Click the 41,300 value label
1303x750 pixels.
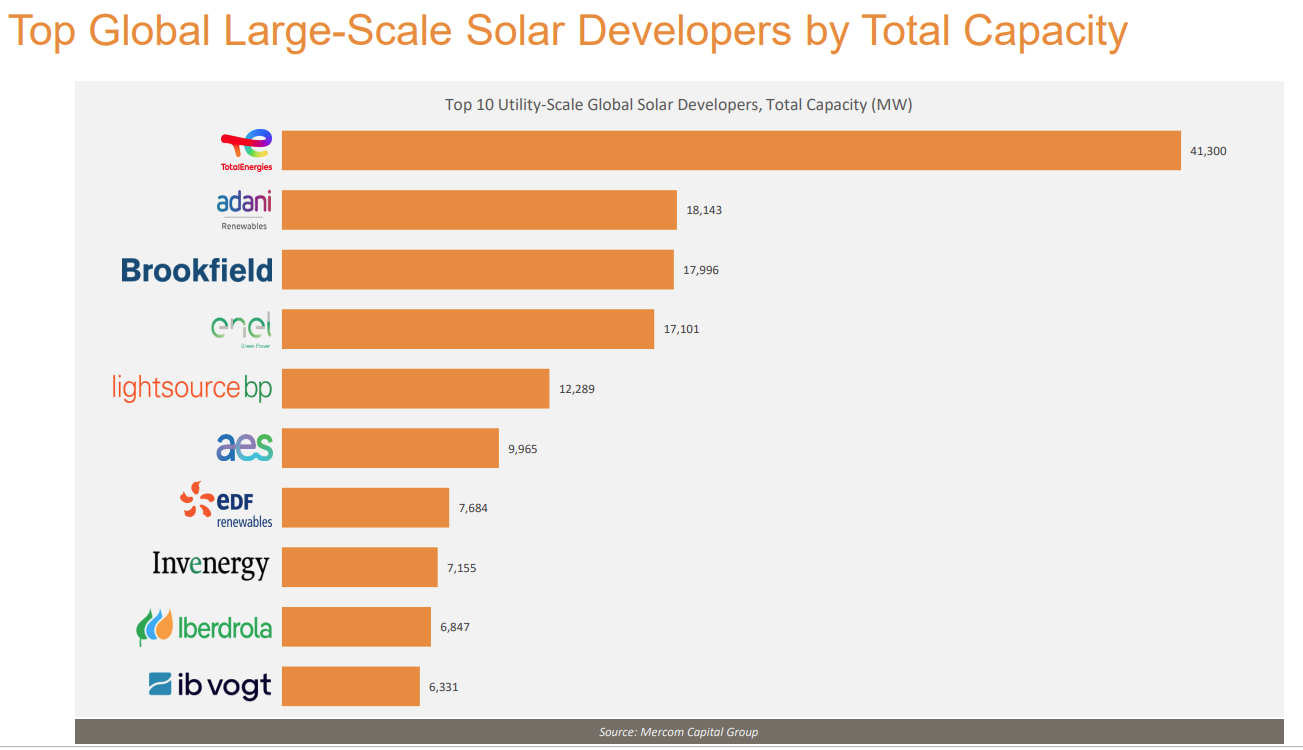coord(1208,151)
